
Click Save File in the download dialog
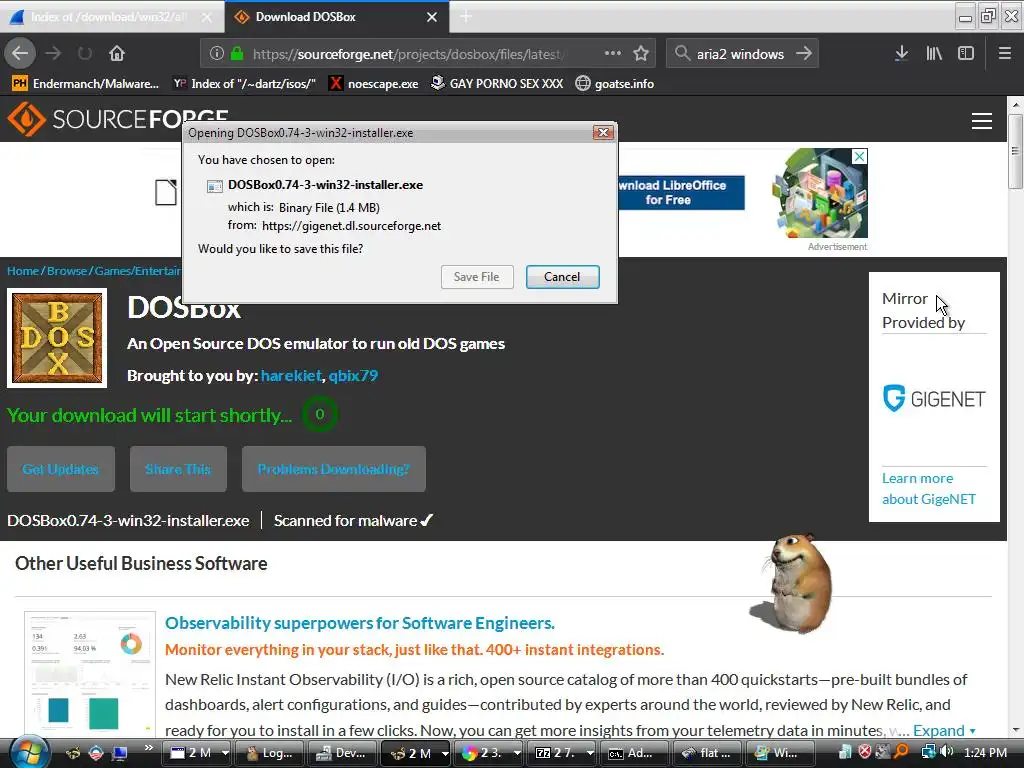tap(477, 277)
